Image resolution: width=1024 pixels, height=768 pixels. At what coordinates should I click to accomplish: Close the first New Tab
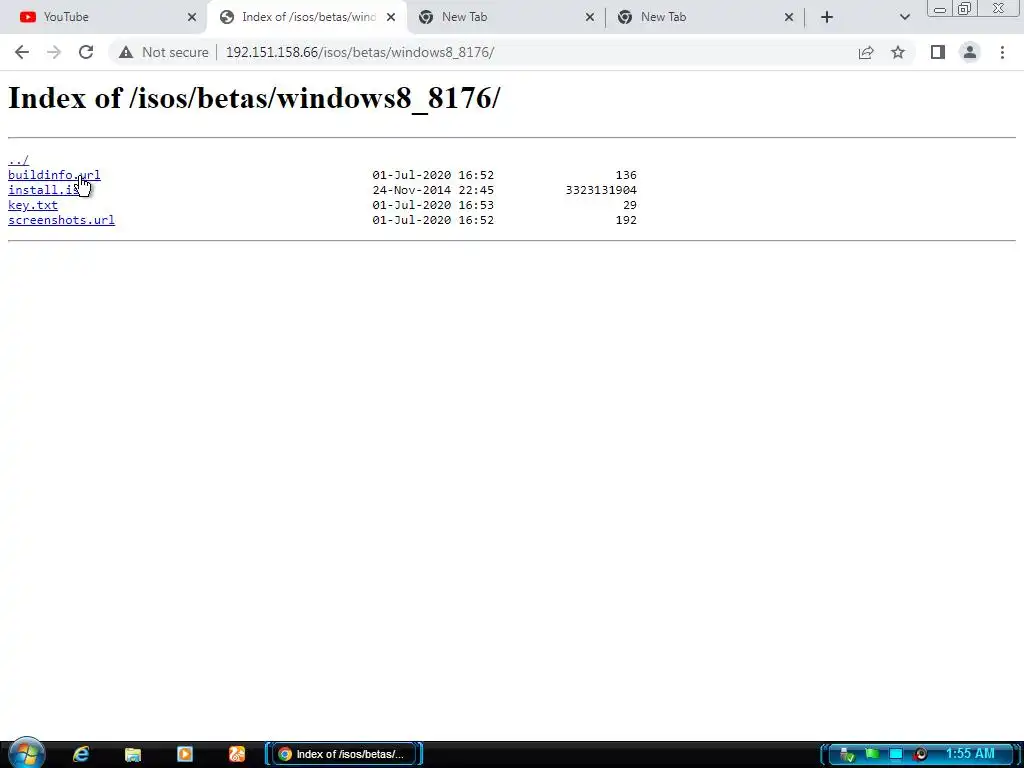tap(590, 17)
